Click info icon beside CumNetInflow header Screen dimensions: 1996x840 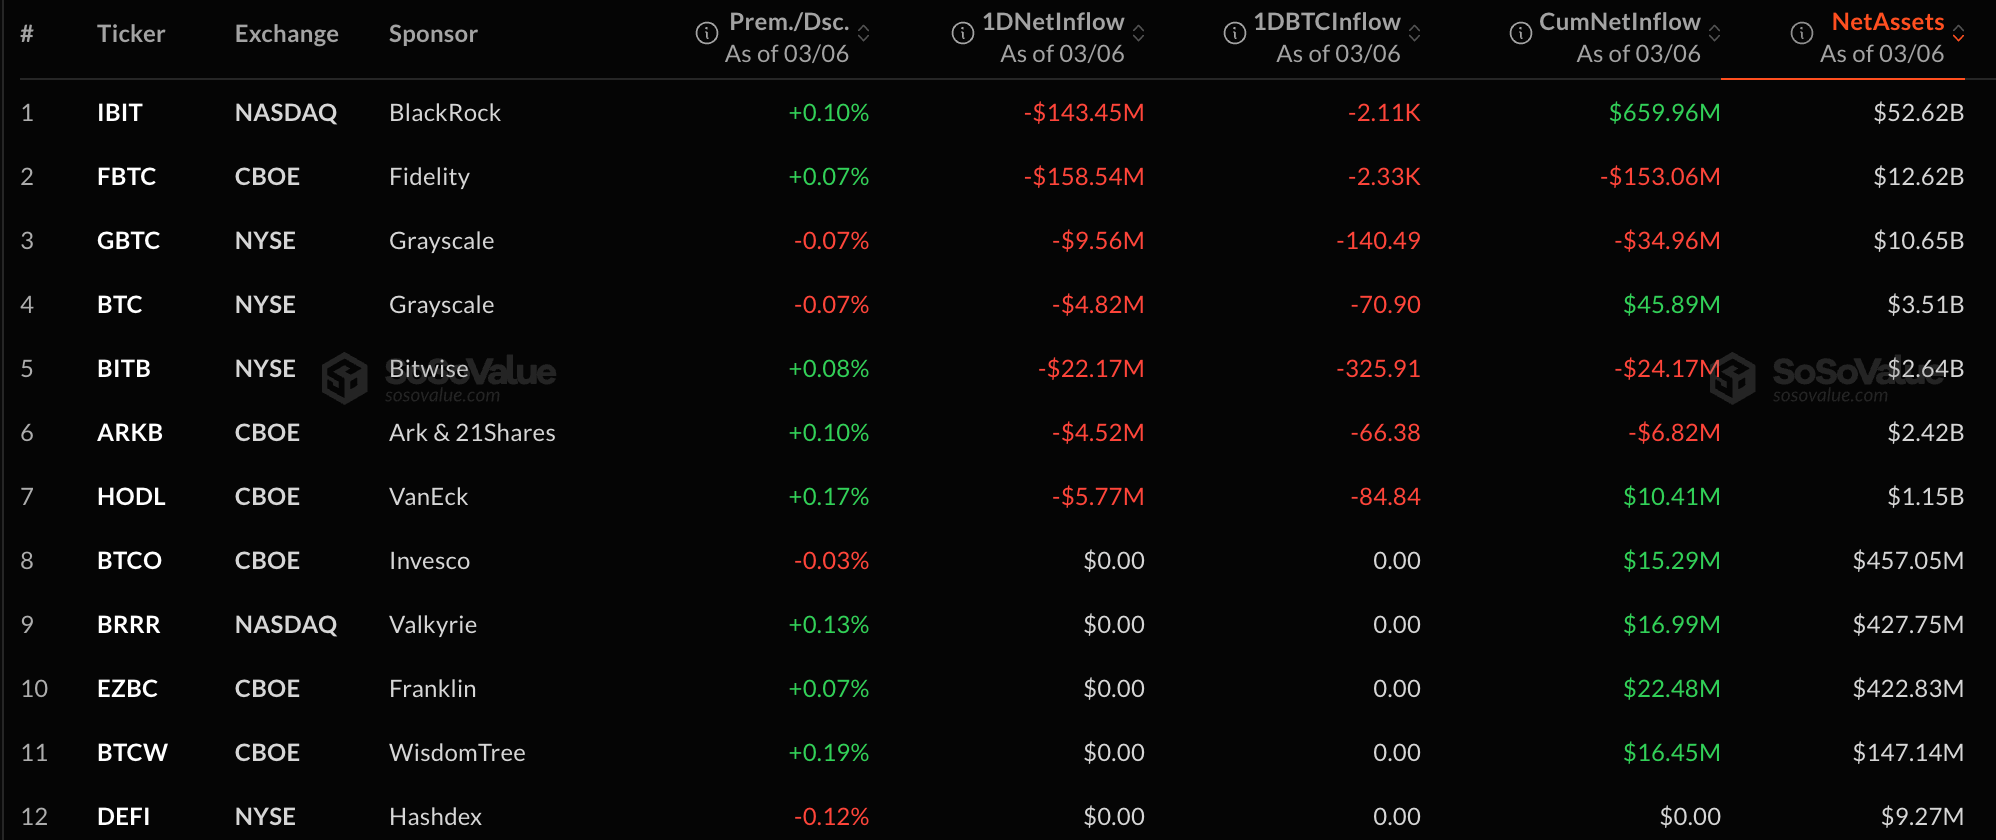coord(1520,34)
